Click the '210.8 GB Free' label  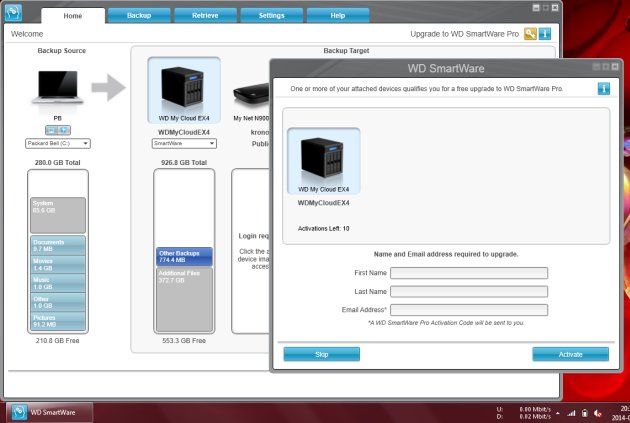click(57, 341)
